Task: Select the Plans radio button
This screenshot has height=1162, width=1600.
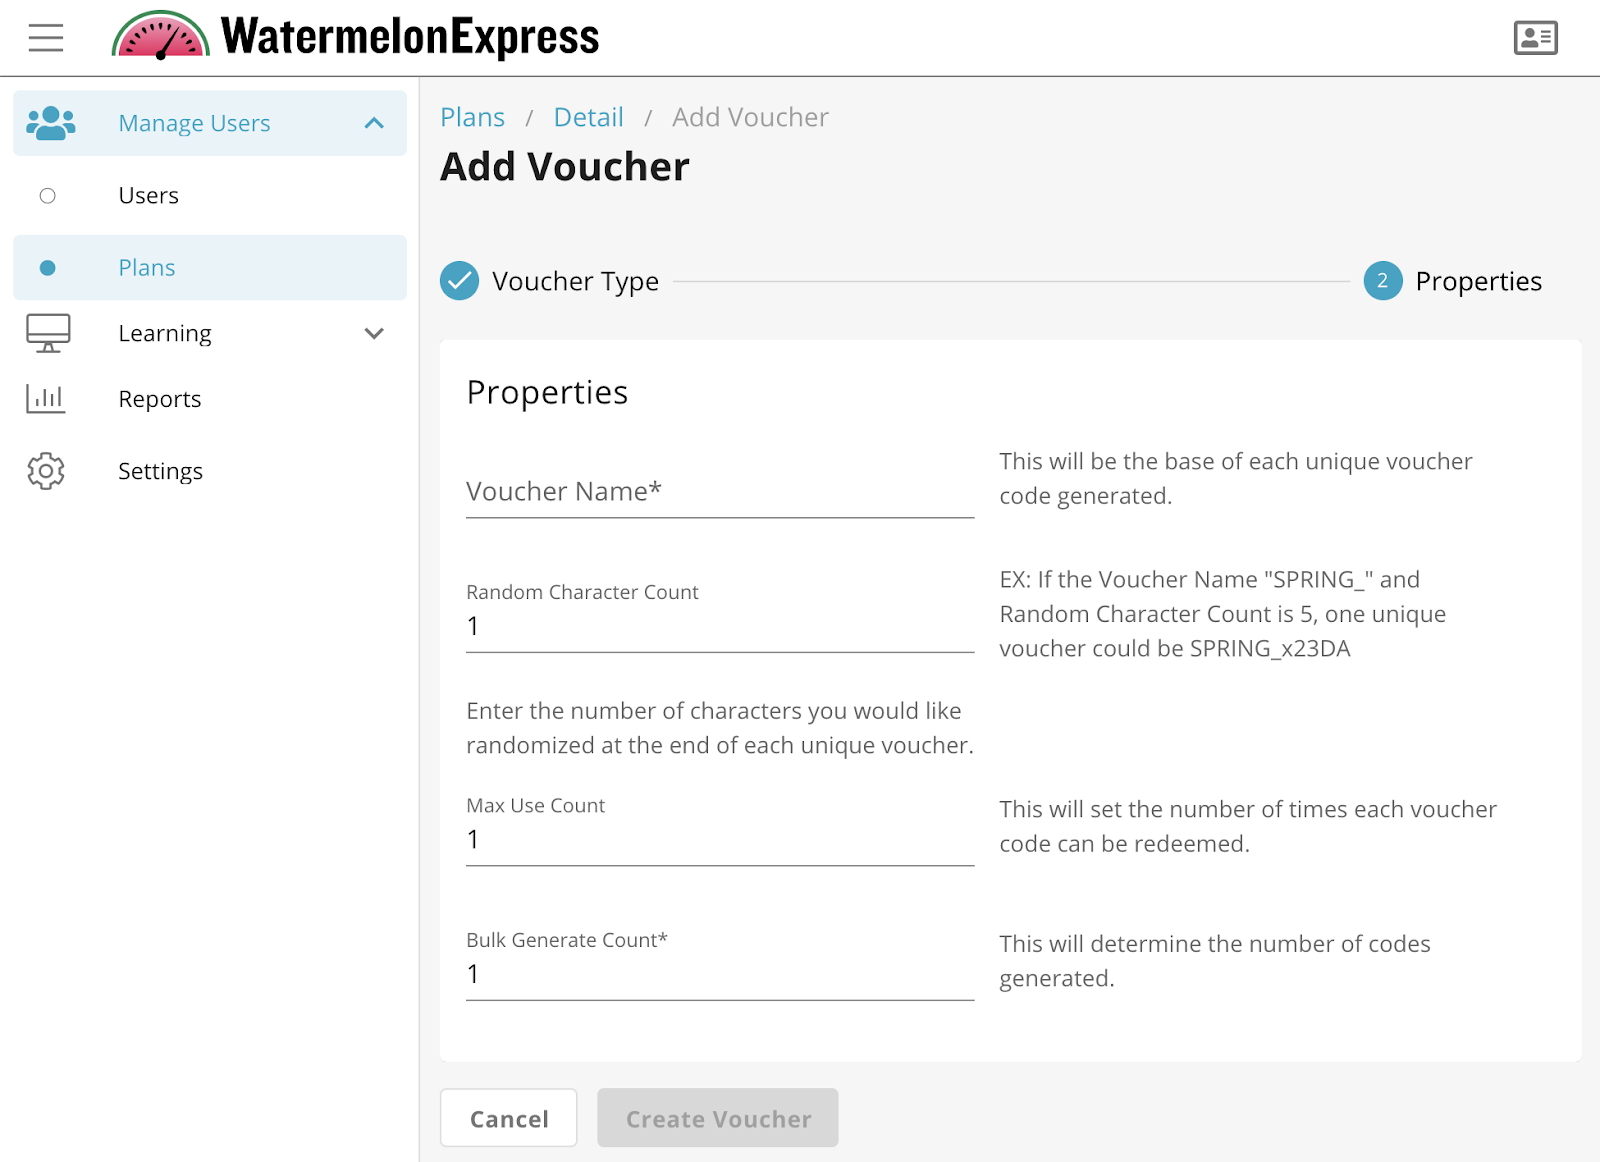Action: pos(47,267)
